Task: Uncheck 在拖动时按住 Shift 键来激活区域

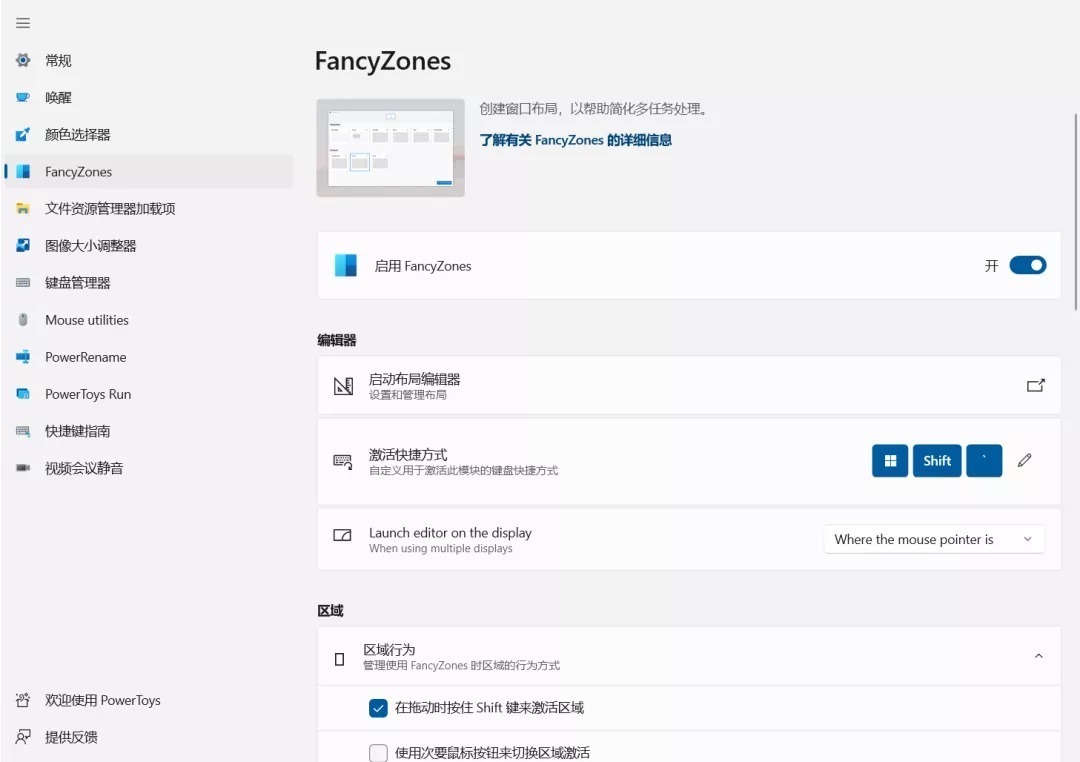Action: pos(378,708)
